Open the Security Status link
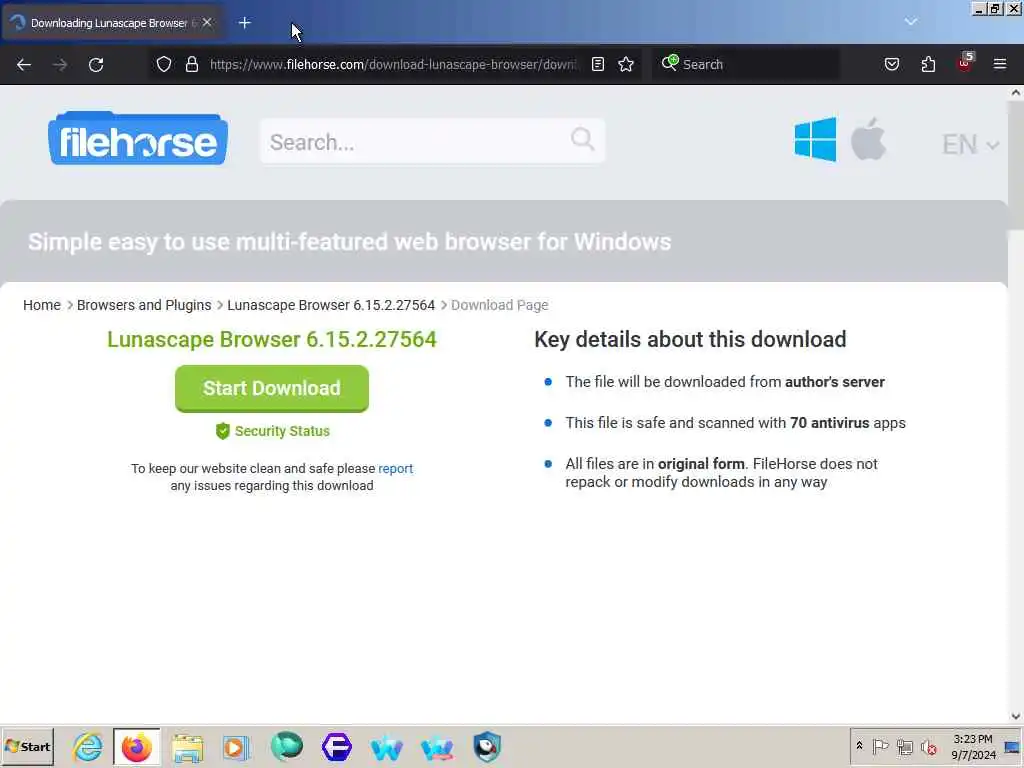The image size is (1024, 768). tap(272, 431)
